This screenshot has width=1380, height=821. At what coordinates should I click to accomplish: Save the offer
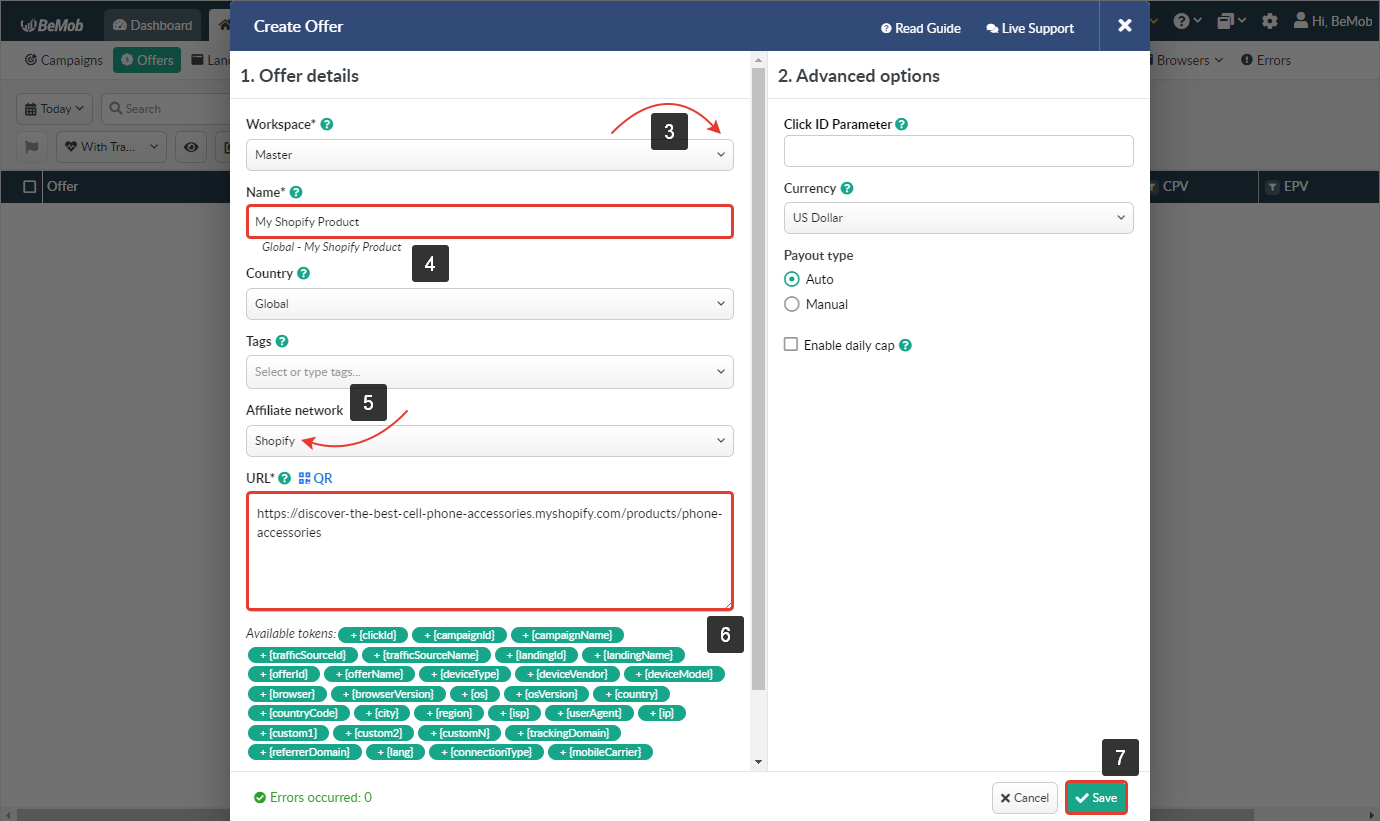tap(1096, 798)
